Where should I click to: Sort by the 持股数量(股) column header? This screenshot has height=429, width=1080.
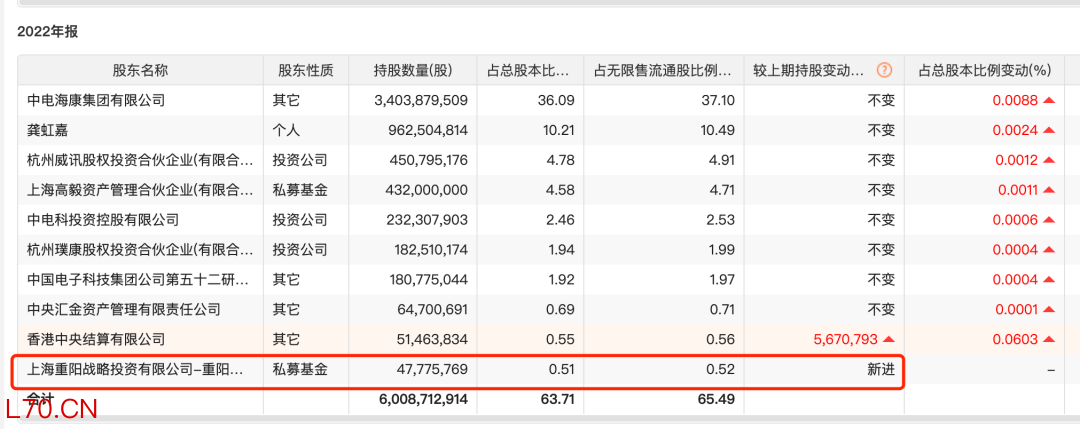point(413,70)
